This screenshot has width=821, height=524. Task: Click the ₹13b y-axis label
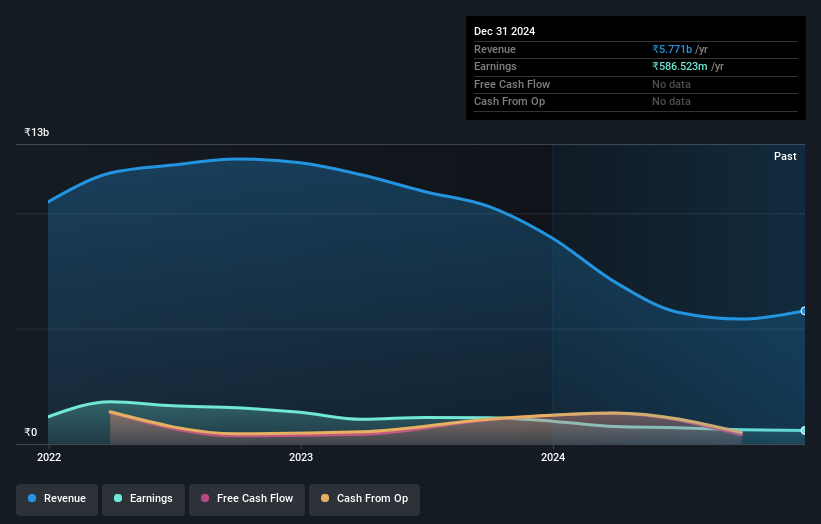click(x=37, y=132)
